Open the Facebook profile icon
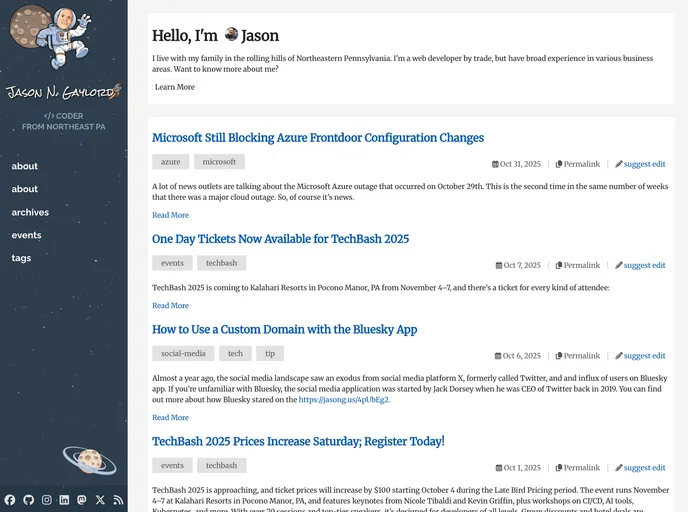The width and height of the screenshot is (688, 512). coord(10,499)
